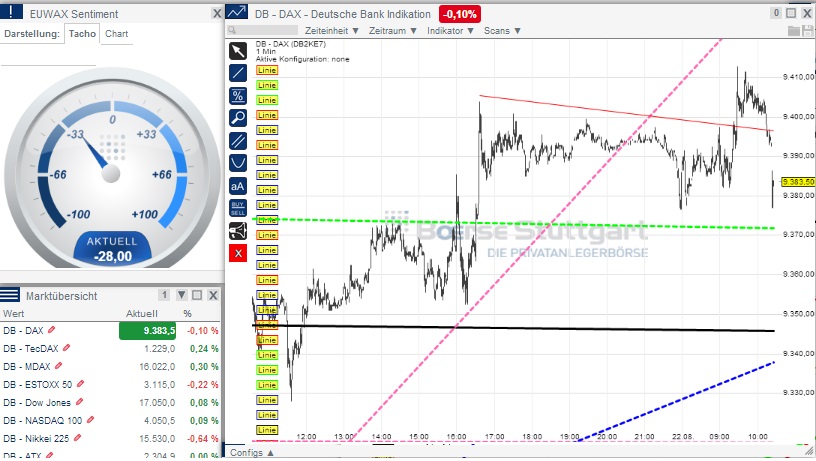Click the magnifier in chart search field
The width and height of the screenshot is (816, 461).
[232, 30]
